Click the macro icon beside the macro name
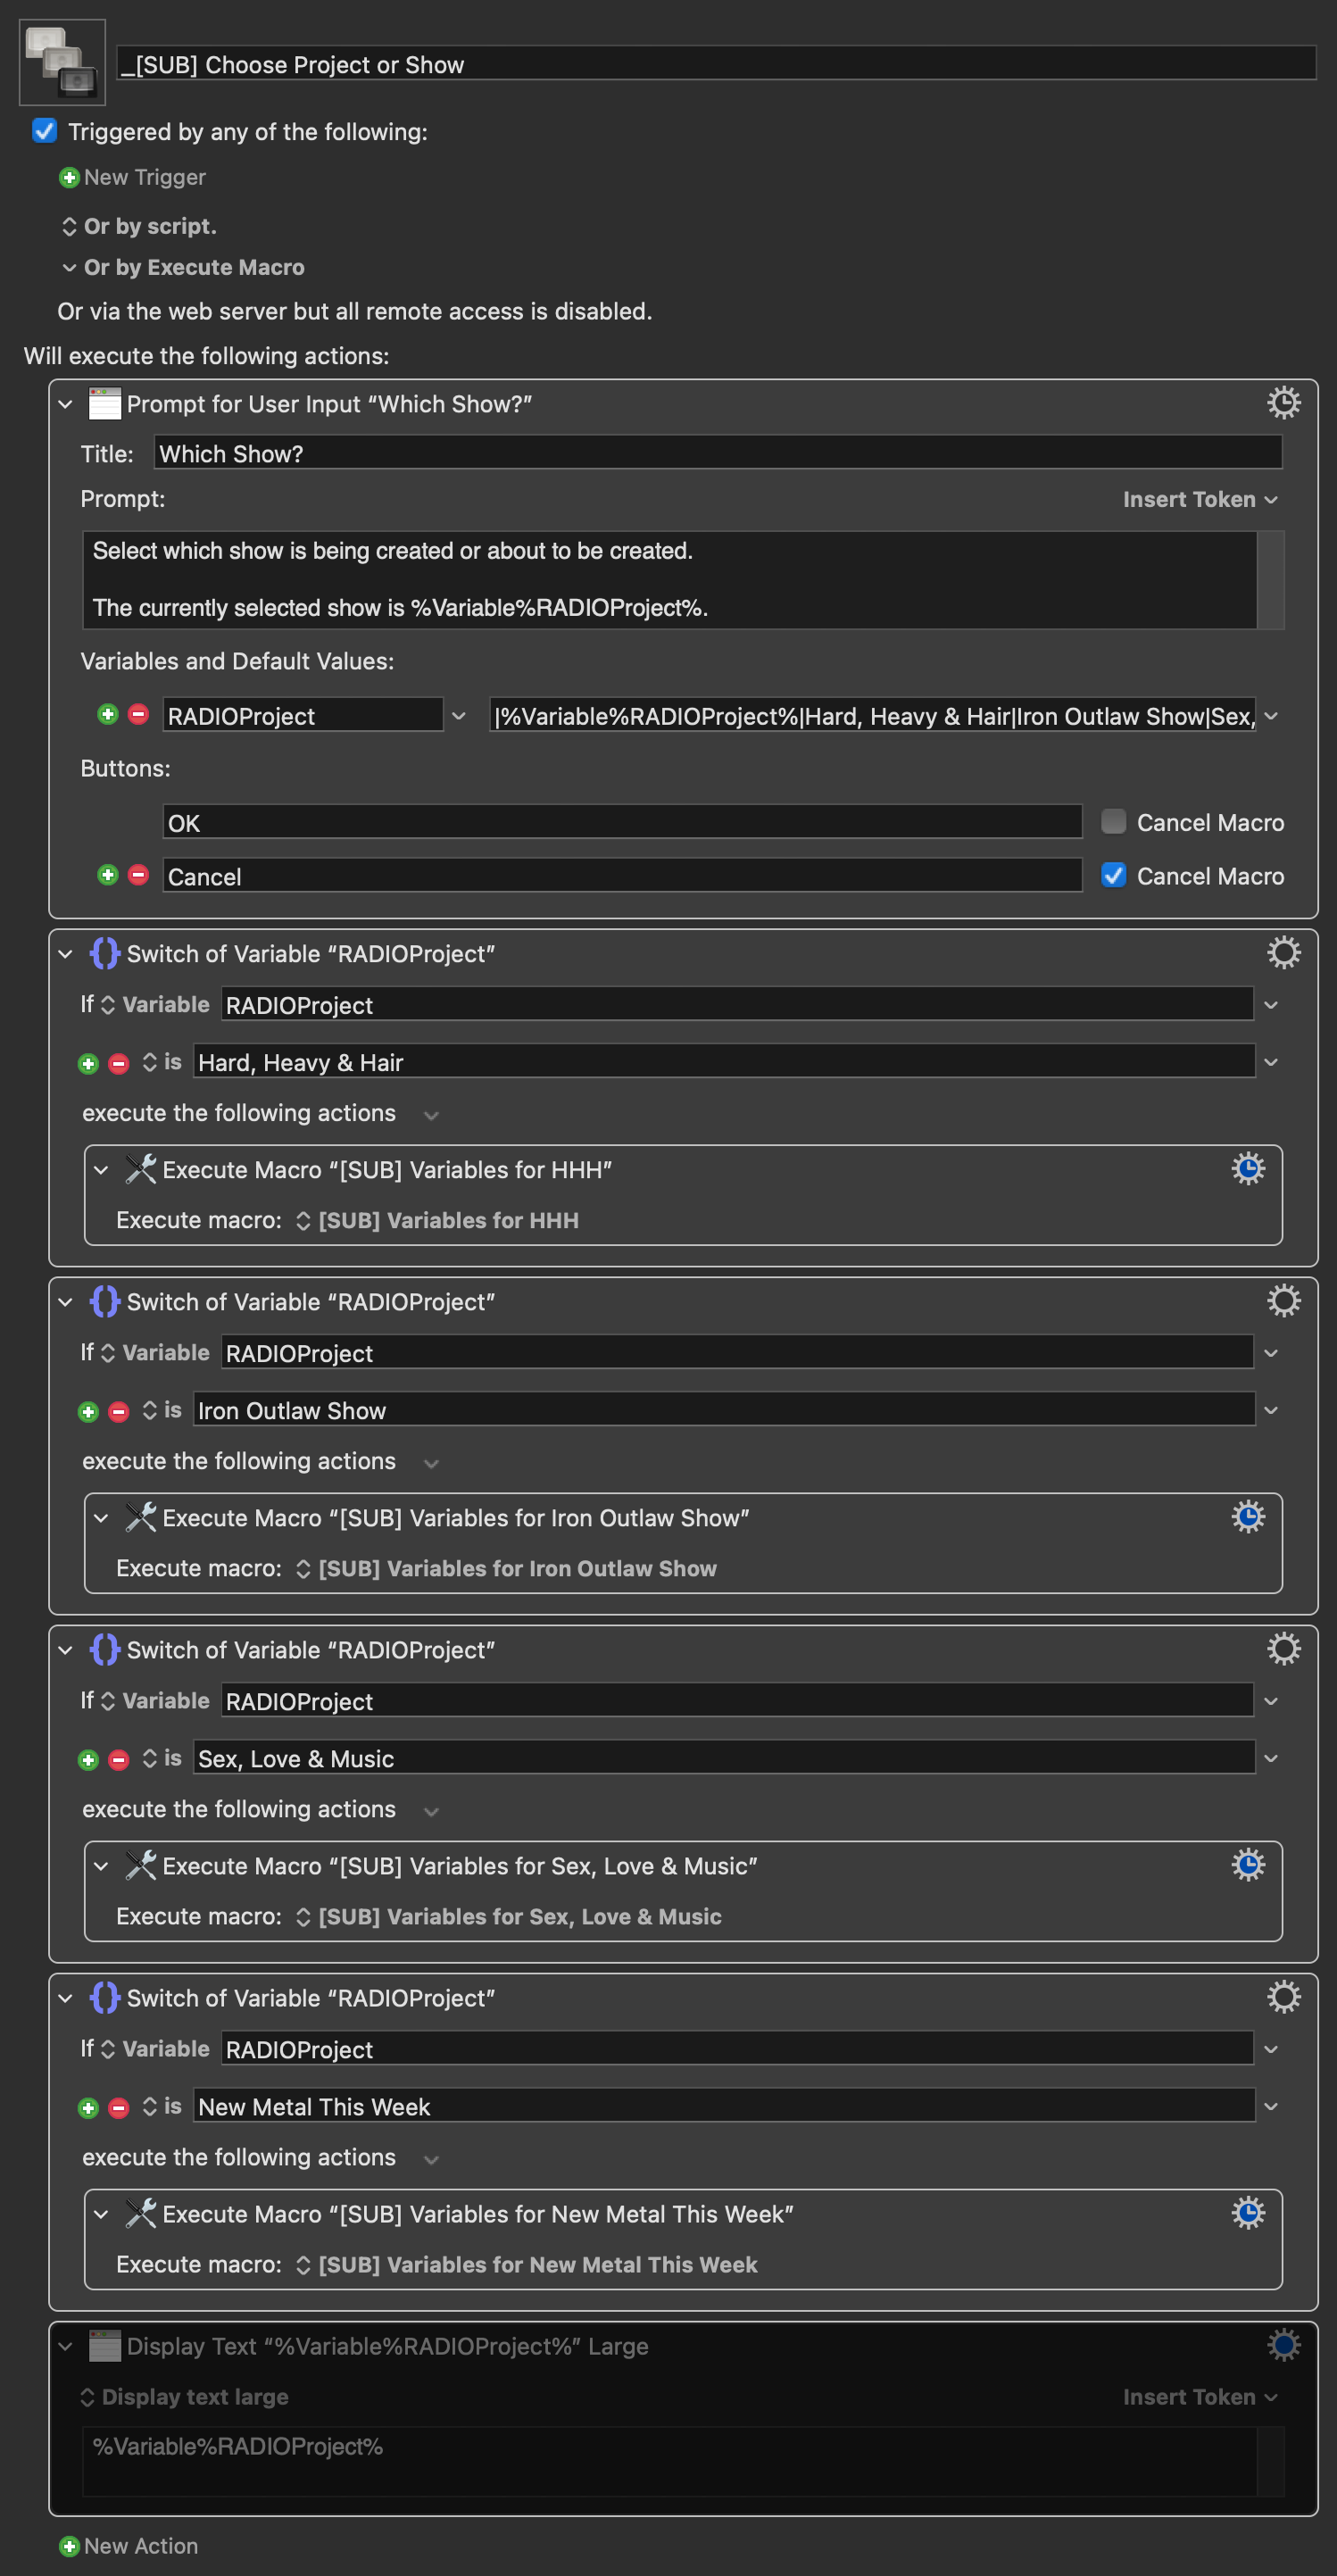Image resolution: width=1337 pixels, height=2576 pixels. [x=62, y=62]
